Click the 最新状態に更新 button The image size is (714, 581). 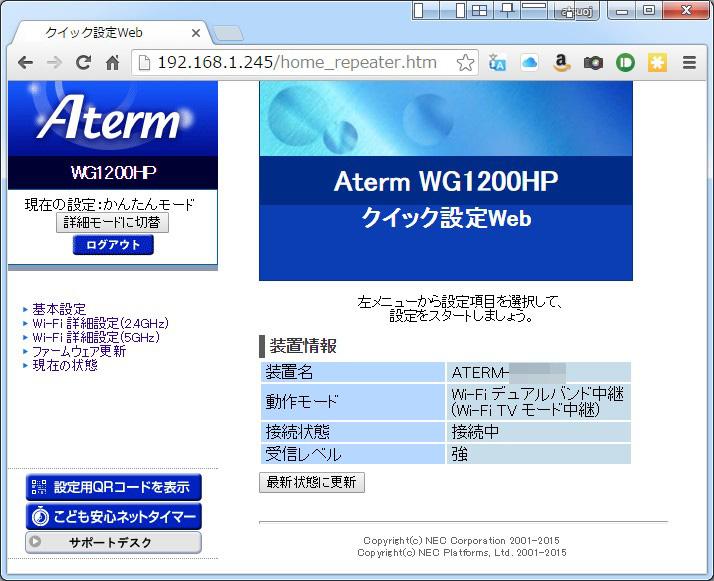(311, 482)
